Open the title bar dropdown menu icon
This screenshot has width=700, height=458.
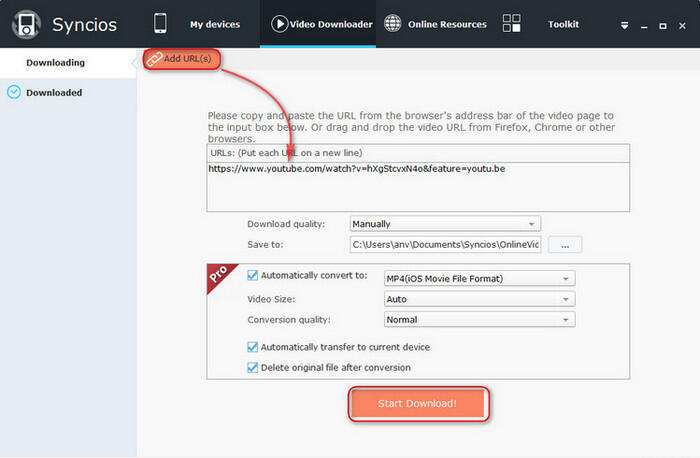[x=624, y=25]
